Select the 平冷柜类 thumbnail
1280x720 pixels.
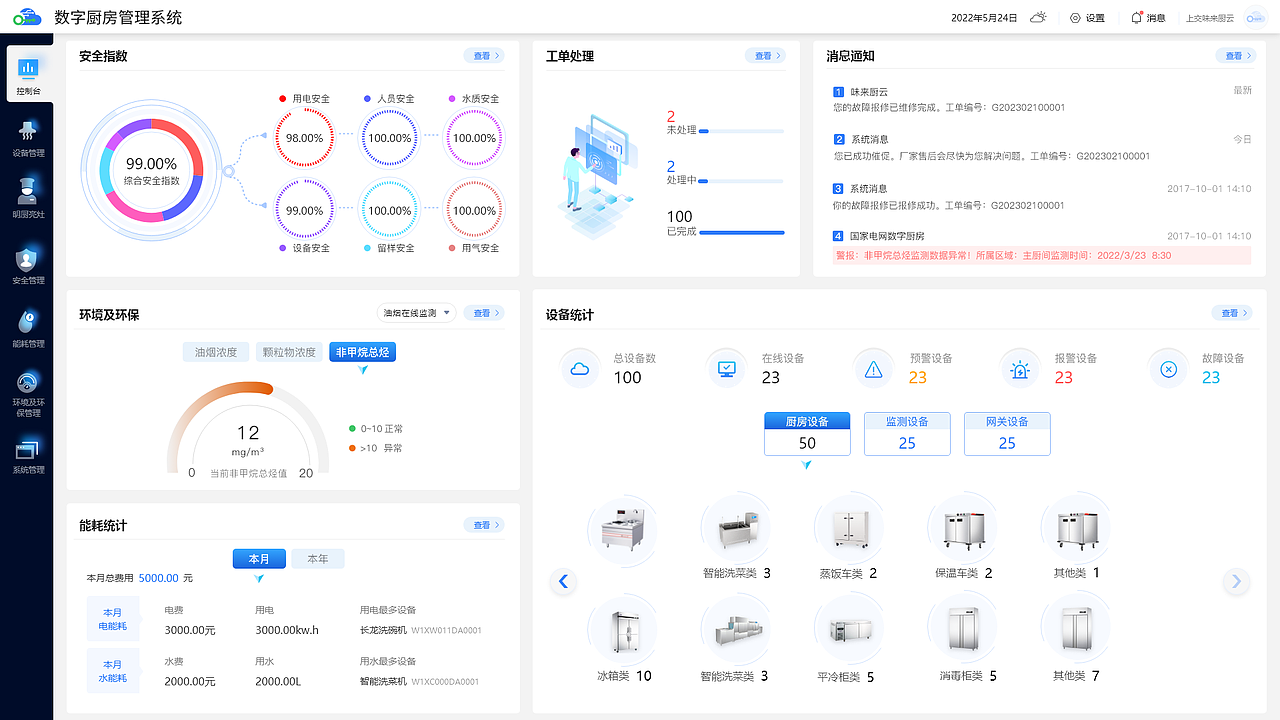849,629
